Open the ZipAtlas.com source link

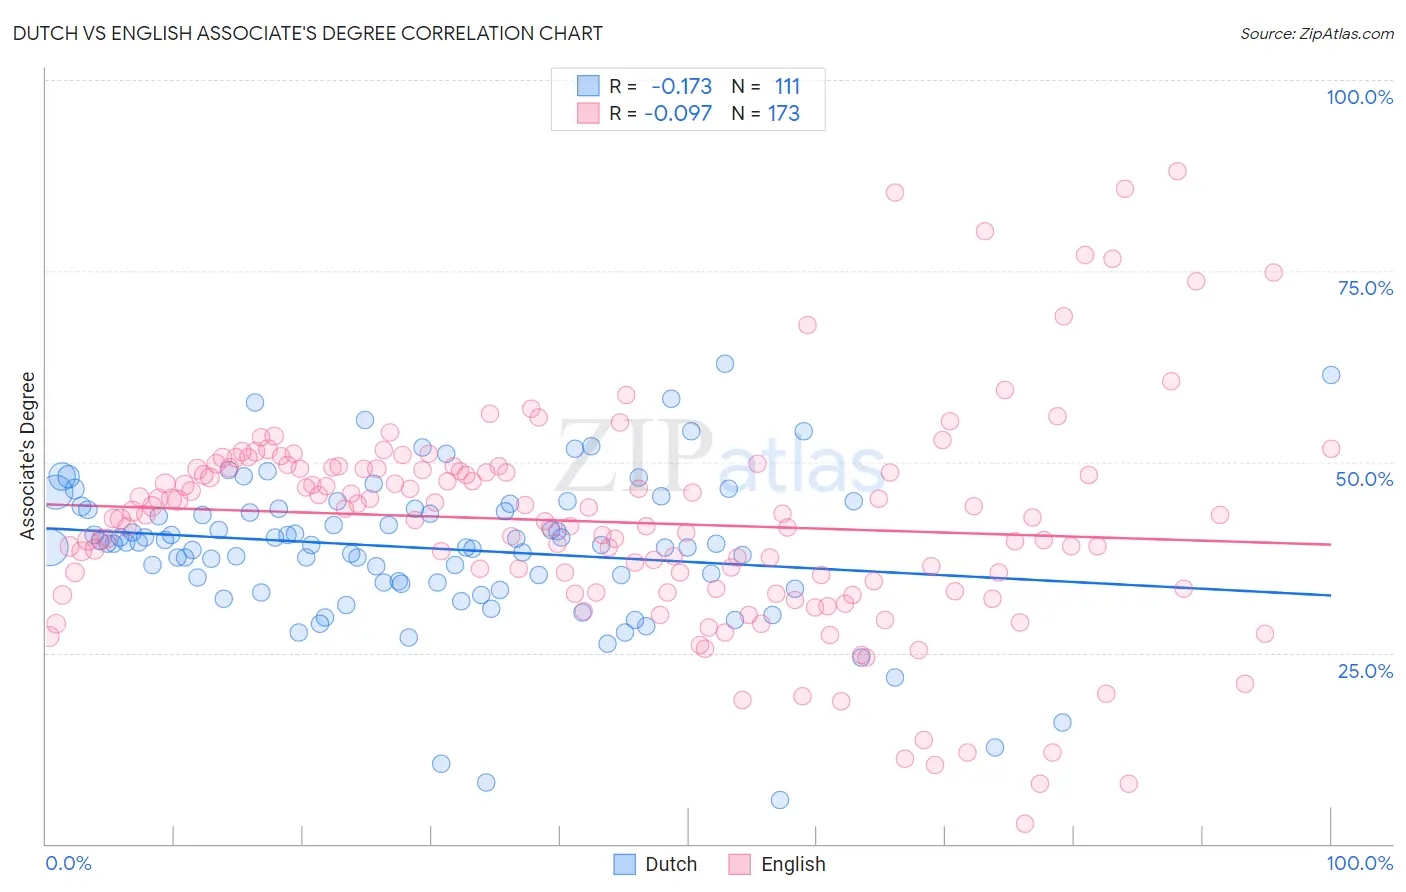(1316, 33)
